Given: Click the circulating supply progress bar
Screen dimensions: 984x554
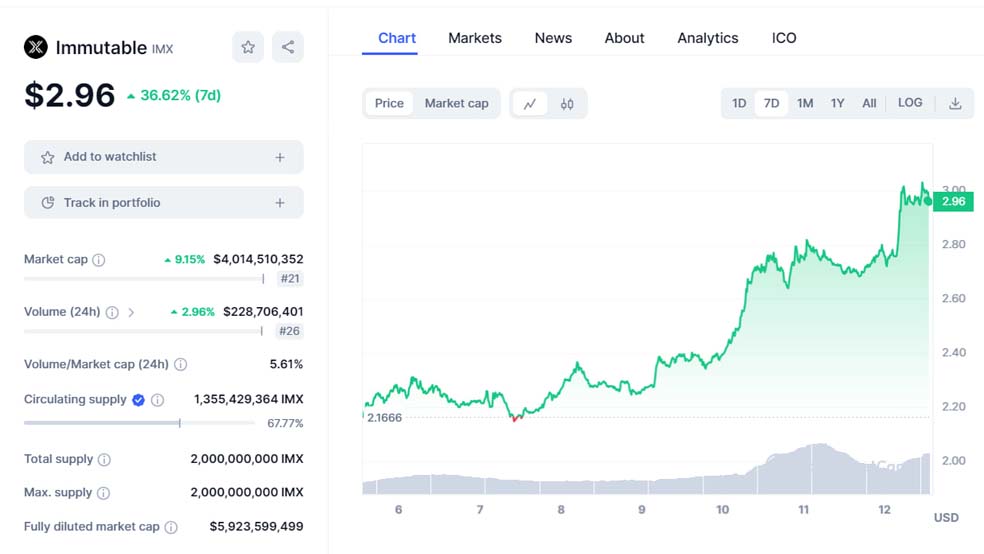Looking at the screenshot, I should coord(139,423).
